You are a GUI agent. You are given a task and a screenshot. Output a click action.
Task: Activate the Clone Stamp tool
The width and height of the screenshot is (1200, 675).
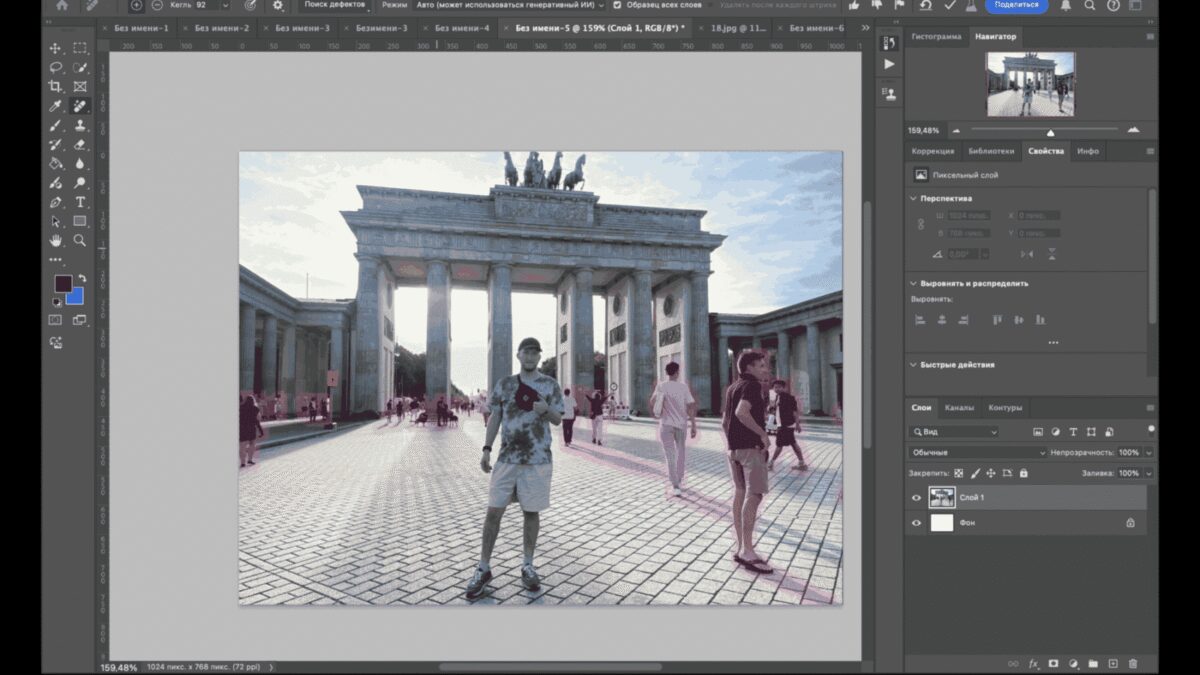click(x=80, y=125)
